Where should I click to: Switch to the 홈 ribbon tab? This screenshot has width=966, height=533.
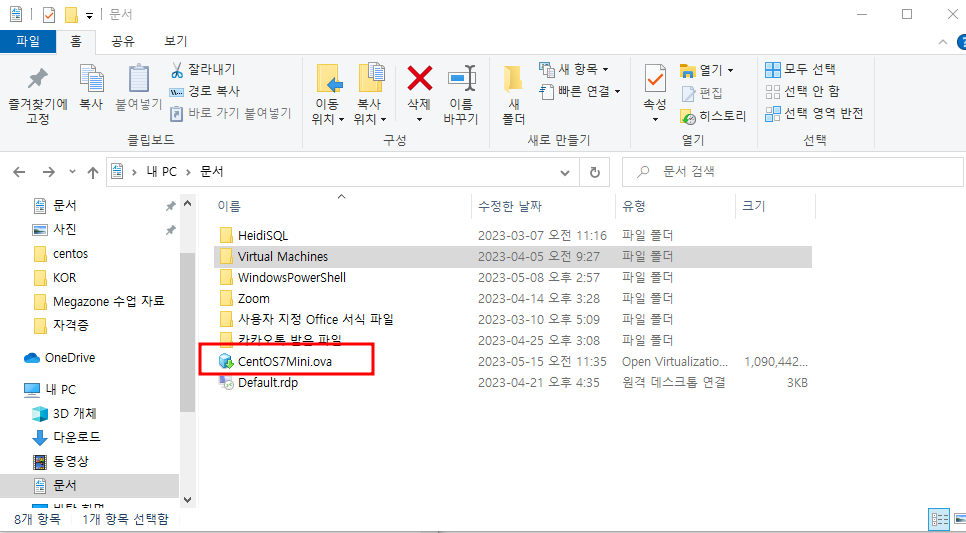click(75, 41)
